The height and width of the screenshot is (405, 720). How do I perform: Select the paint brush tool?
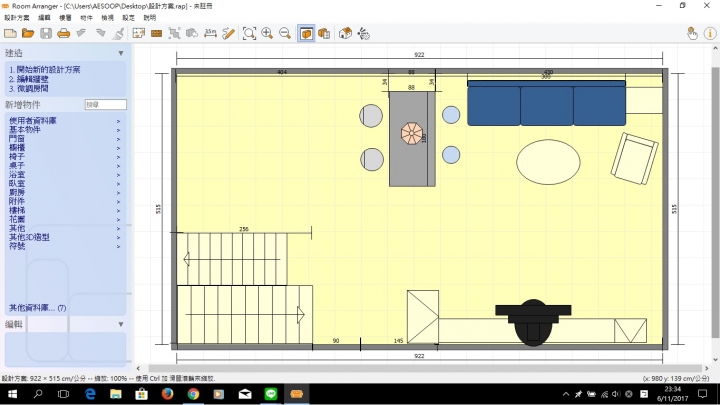click(x=118, y=34)
